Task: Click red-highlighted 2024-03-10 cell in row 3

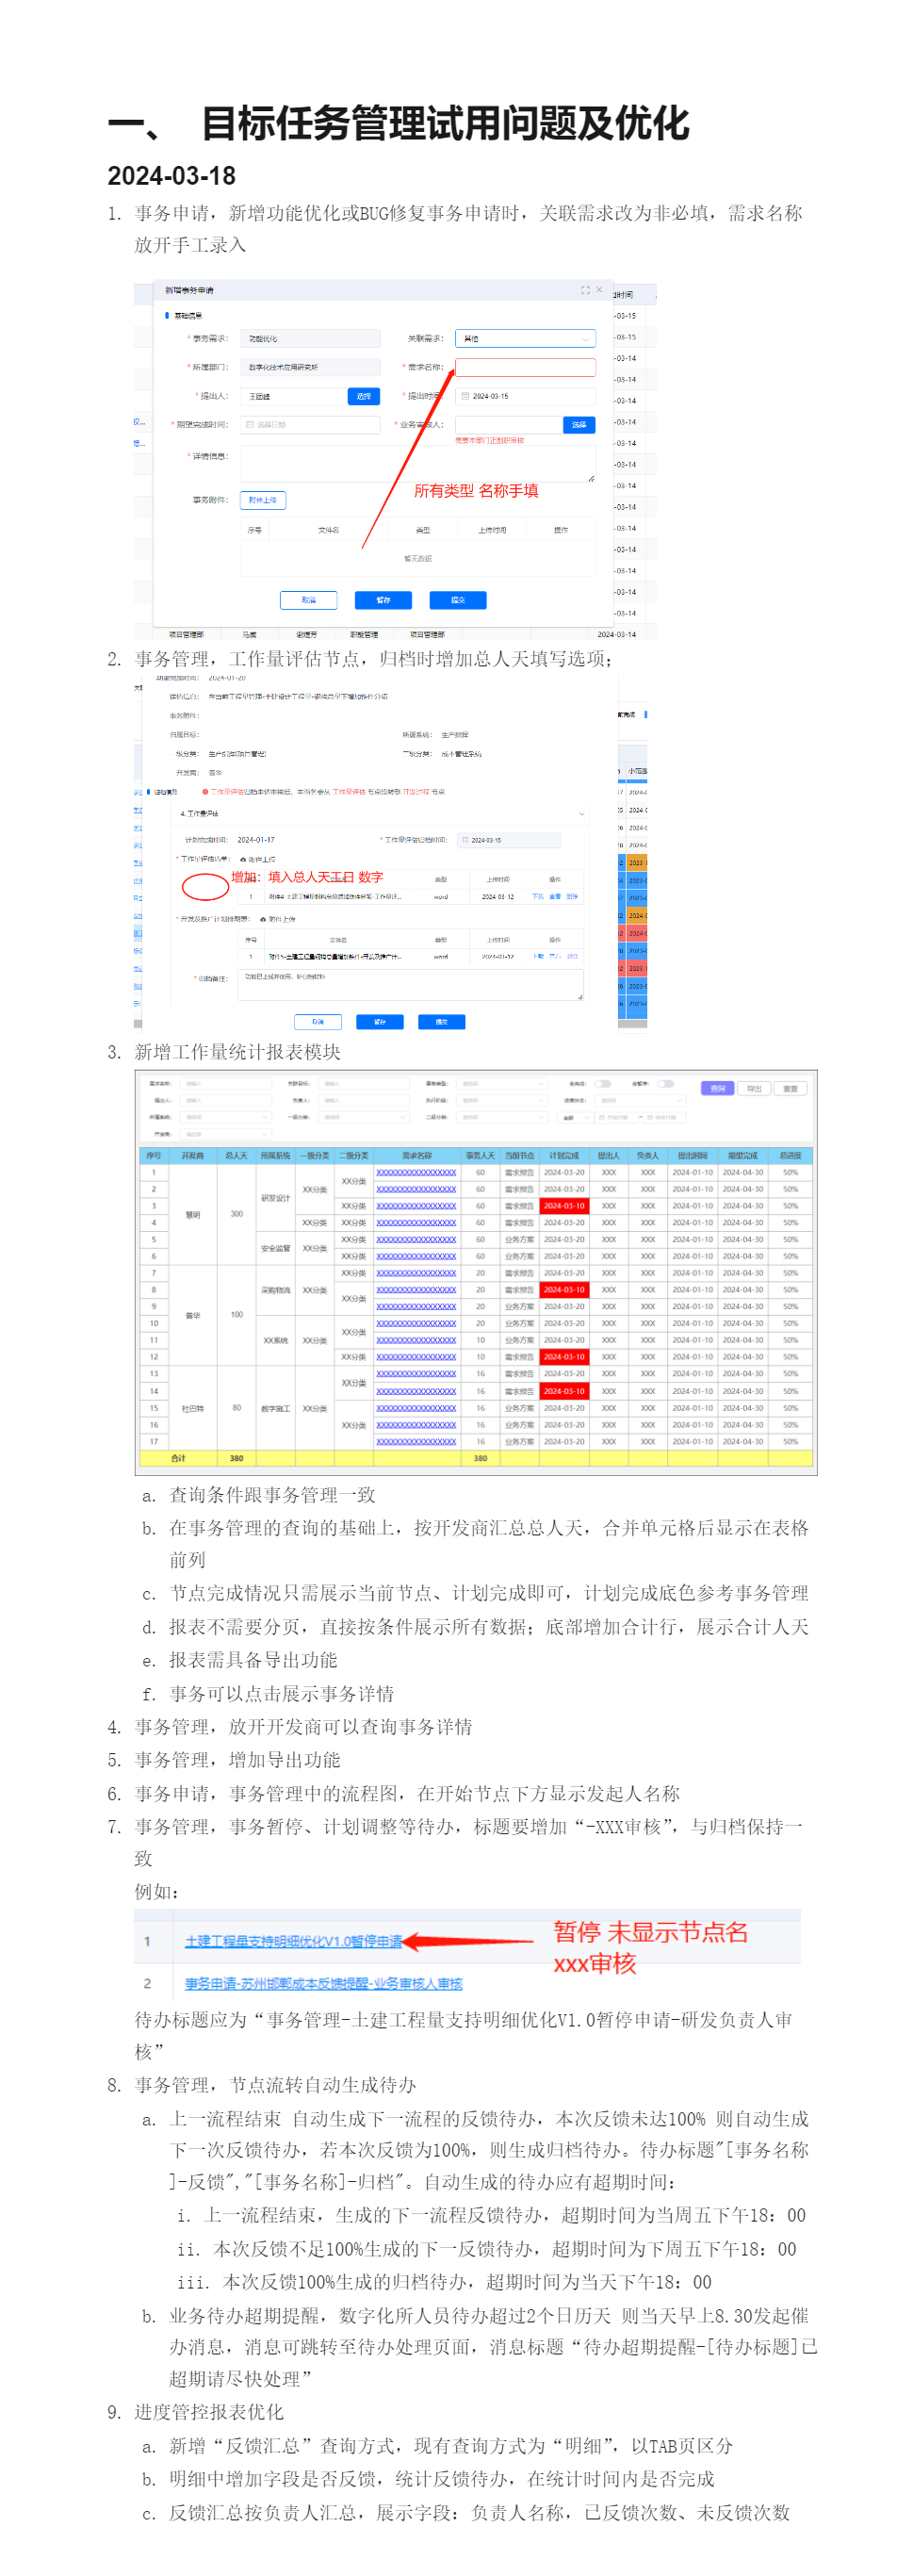Action: point(564,1206)
